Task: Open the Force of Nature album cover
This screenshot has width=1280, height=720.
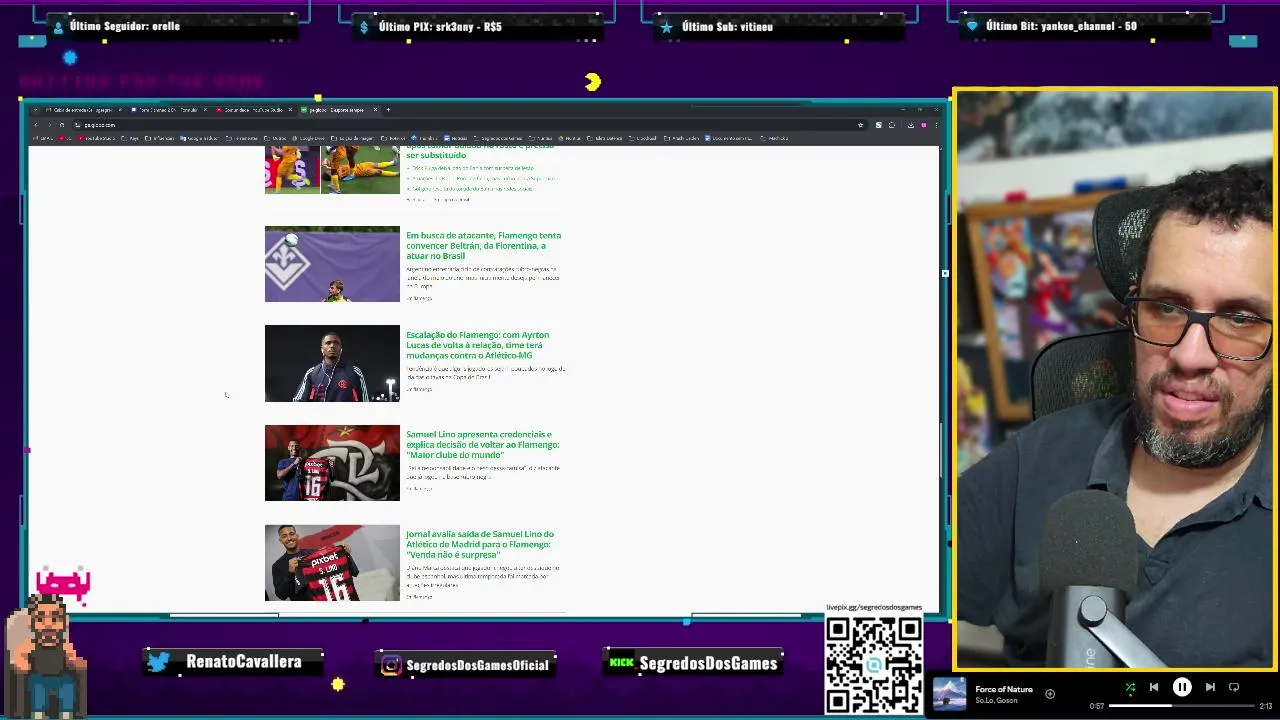Action: pyautogui.click(x=949, y=694)
